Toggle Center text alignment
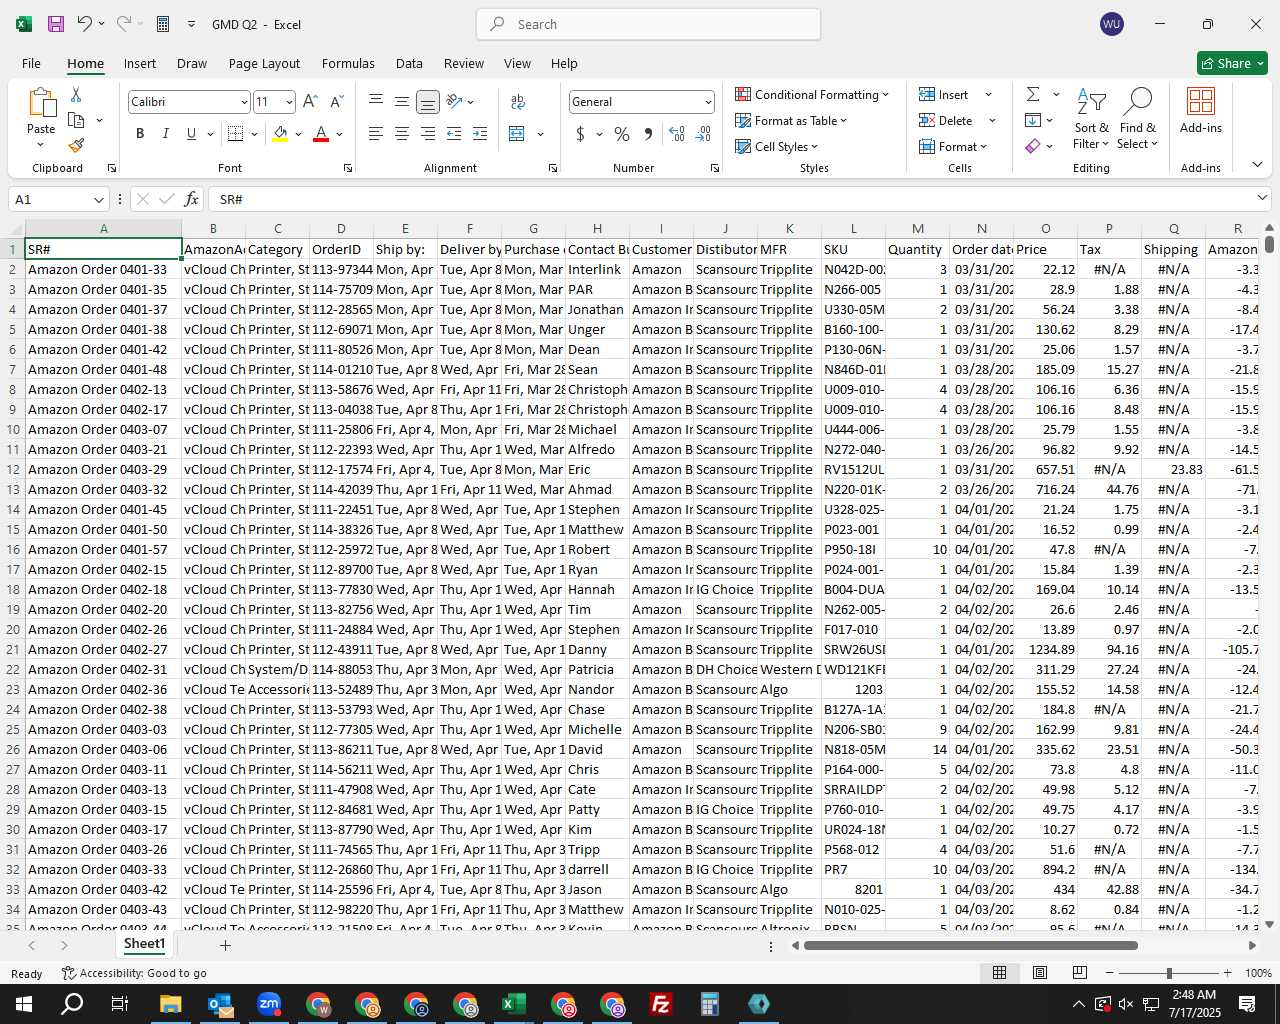Screen dimensions: 1280x1024 (x=402, y=134)
